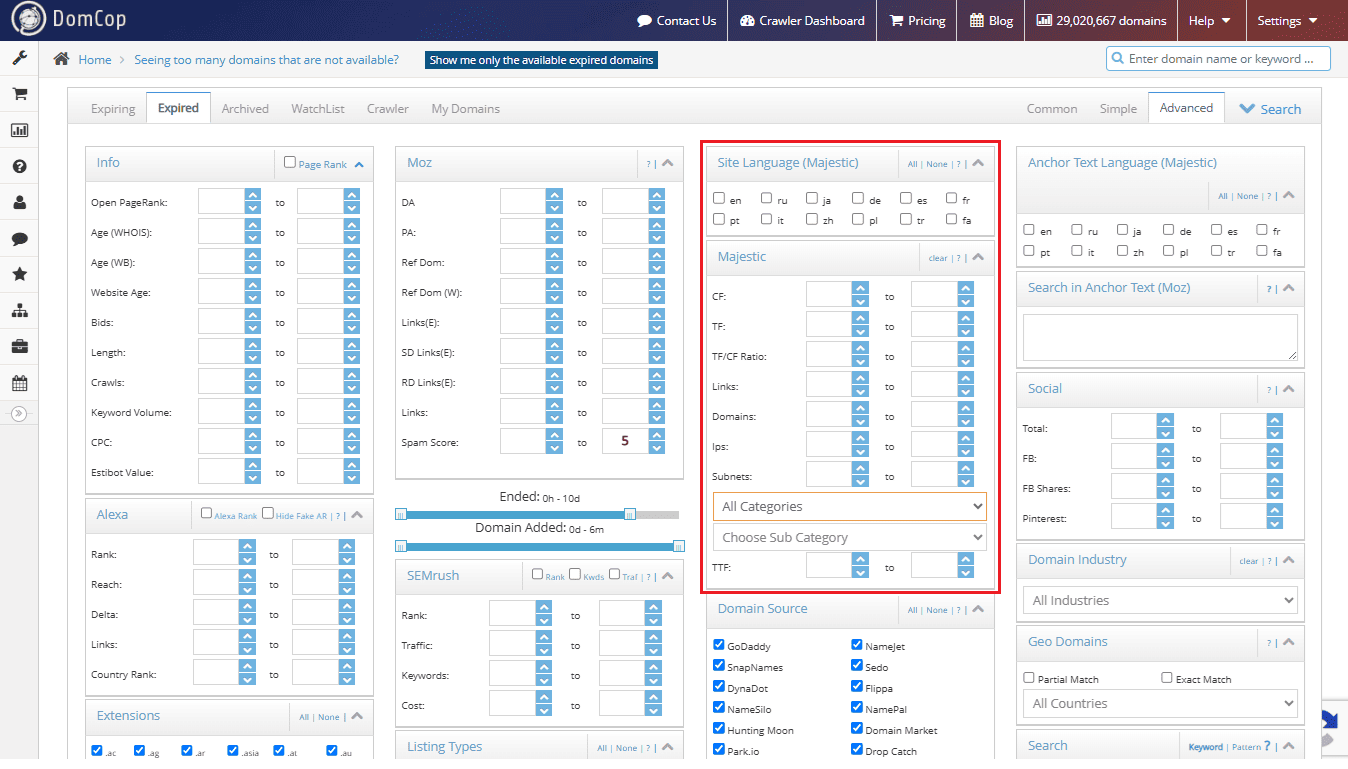The image size is (1348, 769).
Task: Click the Ended slider right handle
Action: 630,515
